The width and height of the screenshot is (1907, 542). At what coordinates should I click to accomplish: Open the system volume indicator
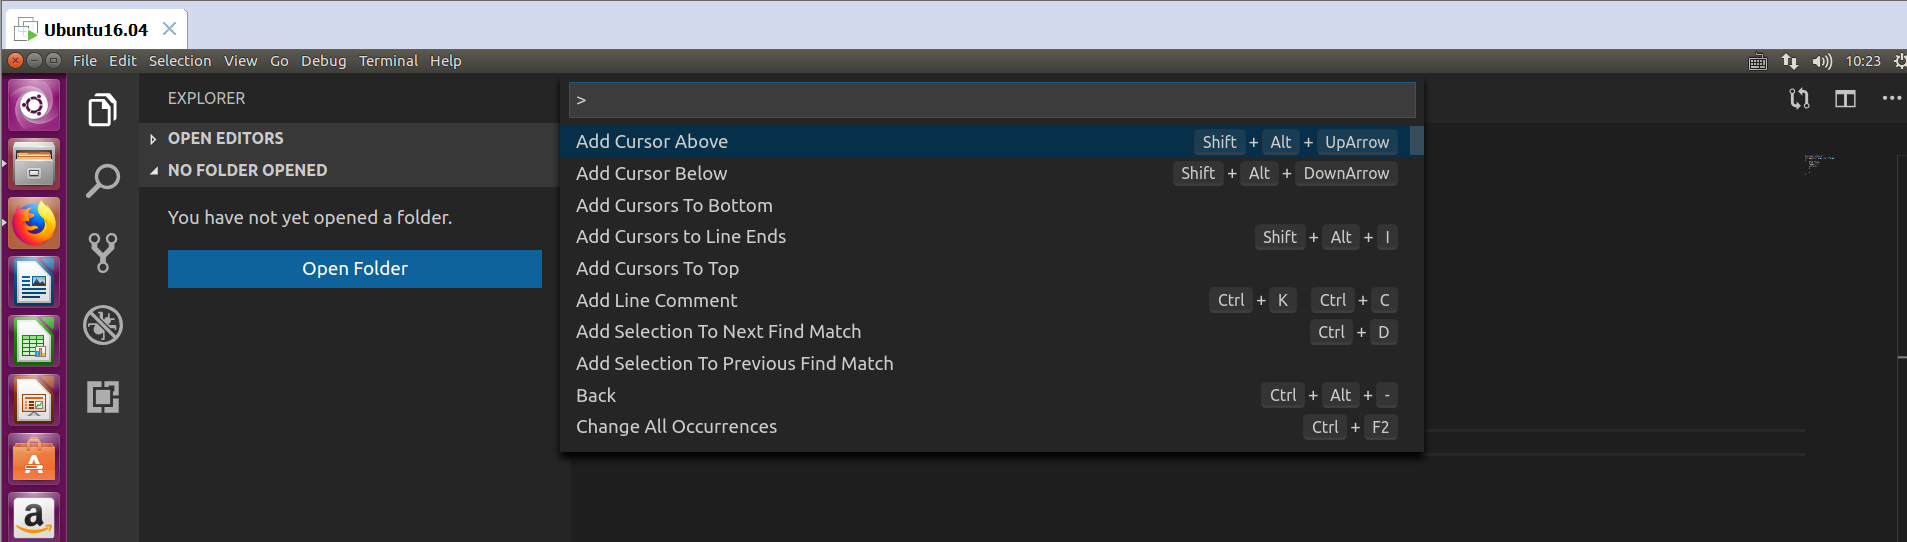click(1822, 61)
